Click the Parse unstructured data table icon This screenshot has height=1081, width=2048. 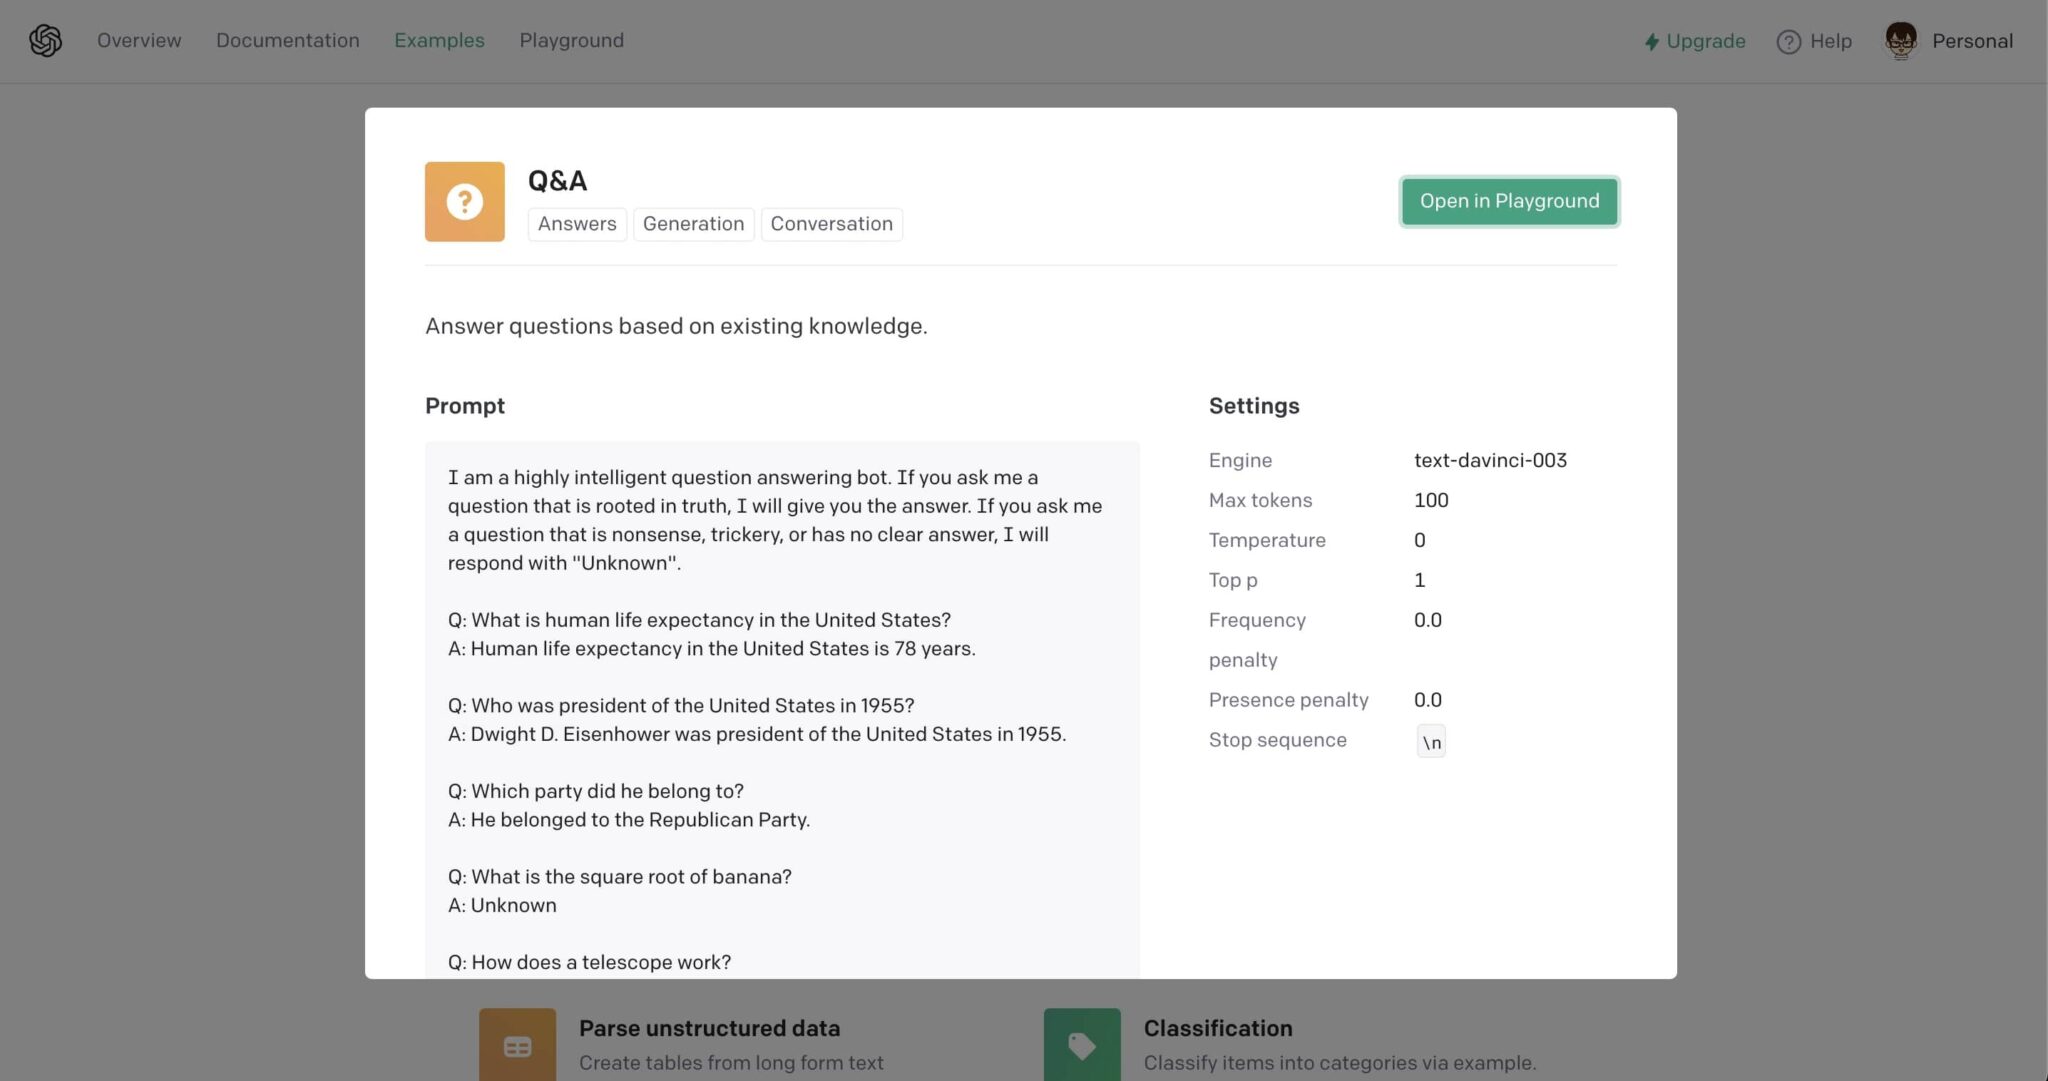click(517, 1045)
